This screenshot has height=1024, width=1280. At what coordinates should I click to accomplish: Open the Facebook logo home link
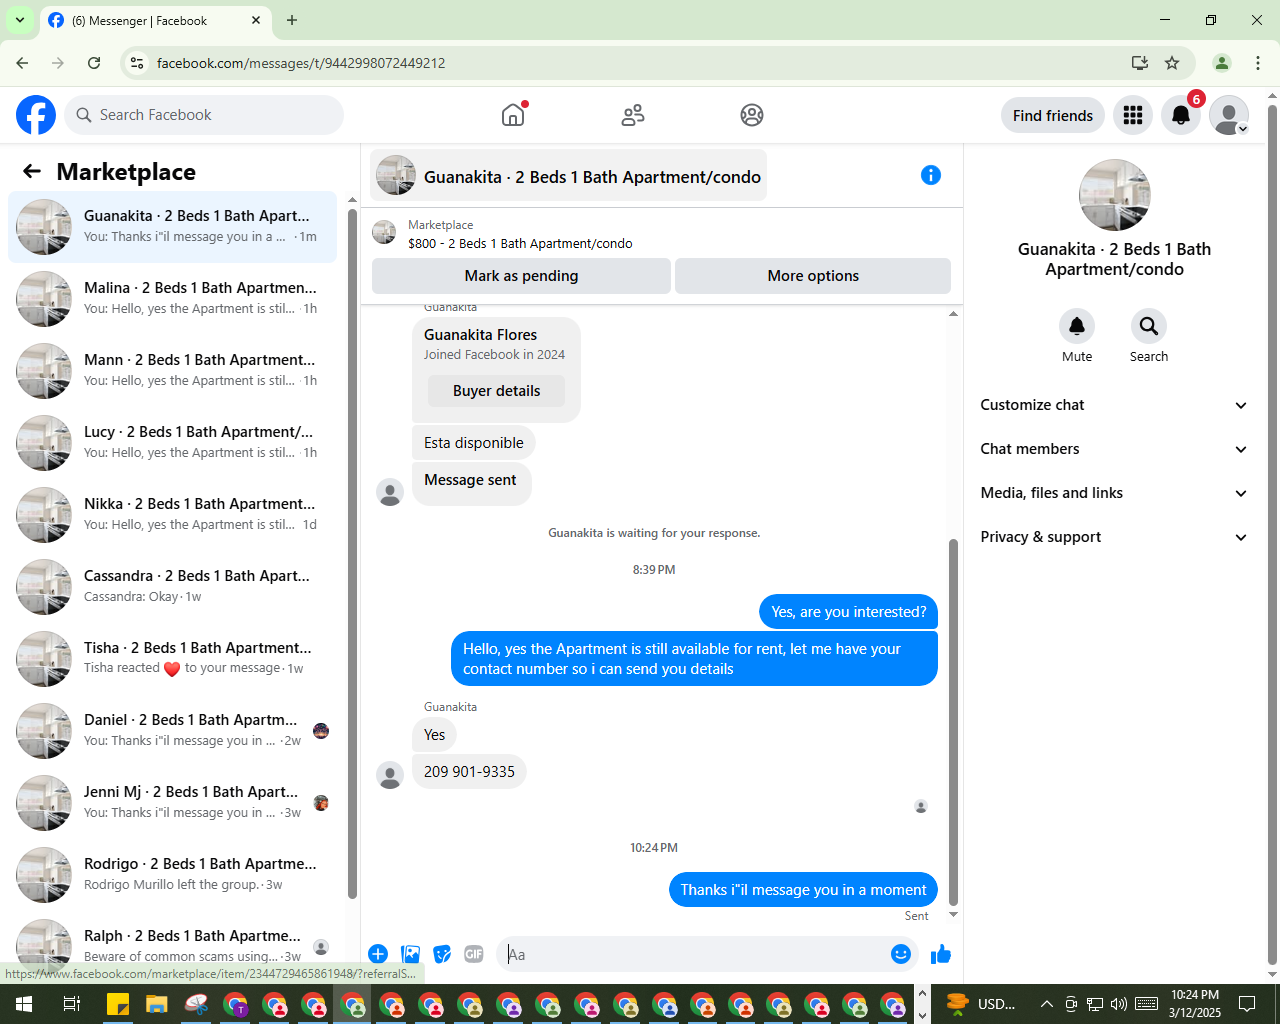(36, 115)
